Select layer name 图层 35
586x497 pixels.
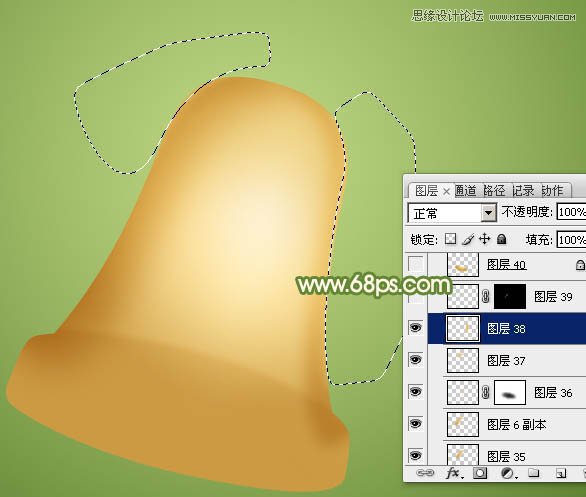506,457
